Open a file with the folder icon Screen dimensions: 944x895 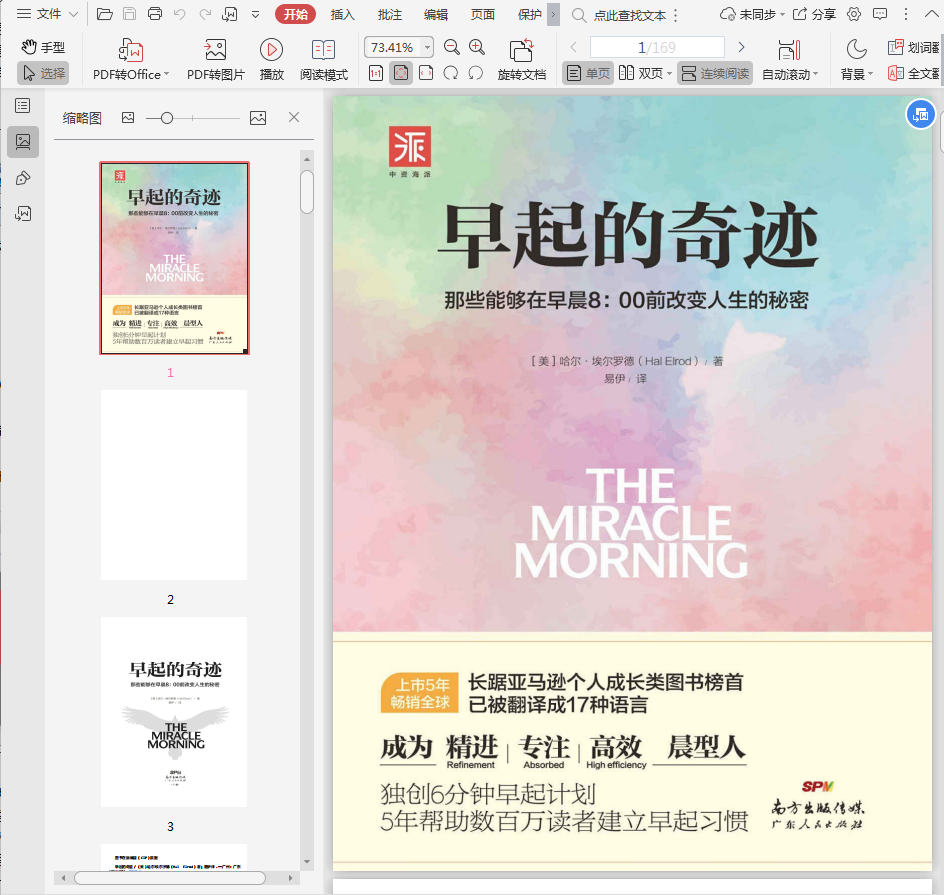[x=105, y=14]
